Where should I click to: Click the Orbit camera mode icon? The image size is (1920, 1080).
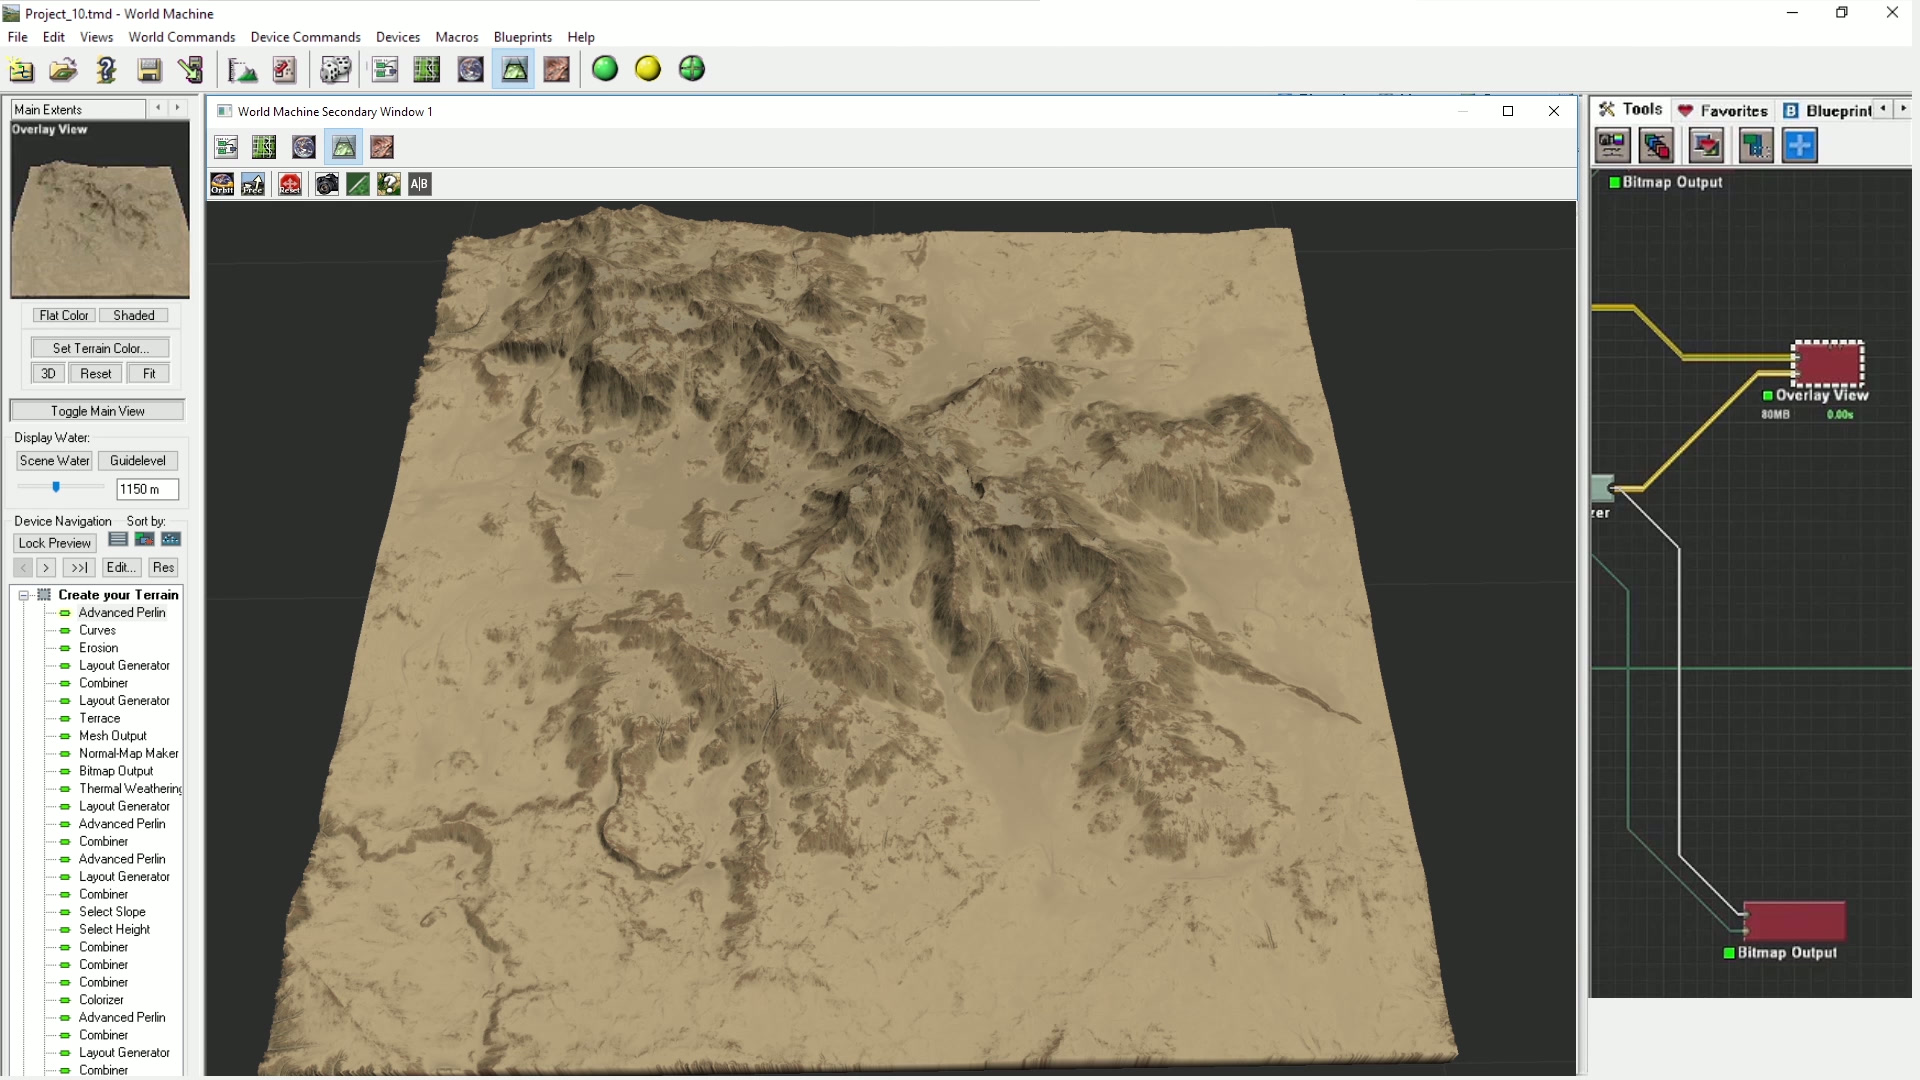(222, 184)
